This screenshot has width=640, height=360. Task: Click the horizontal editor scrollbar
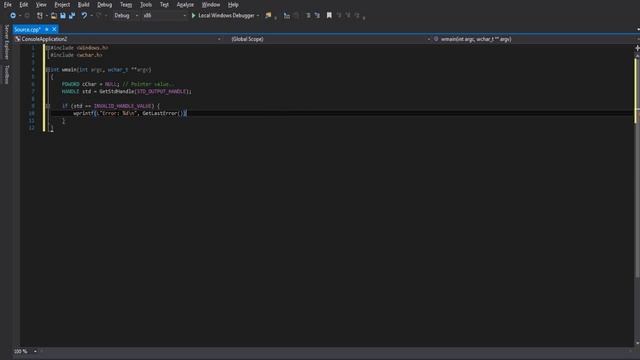tap(335, 351)
